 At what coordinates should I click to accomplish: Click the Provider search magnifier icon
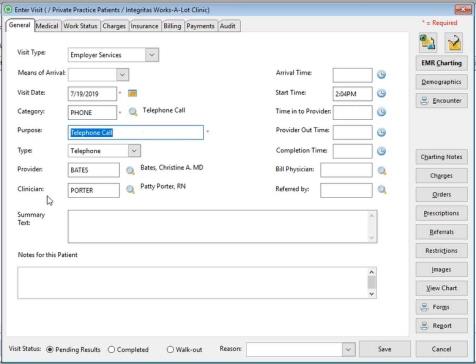[130, 171]
